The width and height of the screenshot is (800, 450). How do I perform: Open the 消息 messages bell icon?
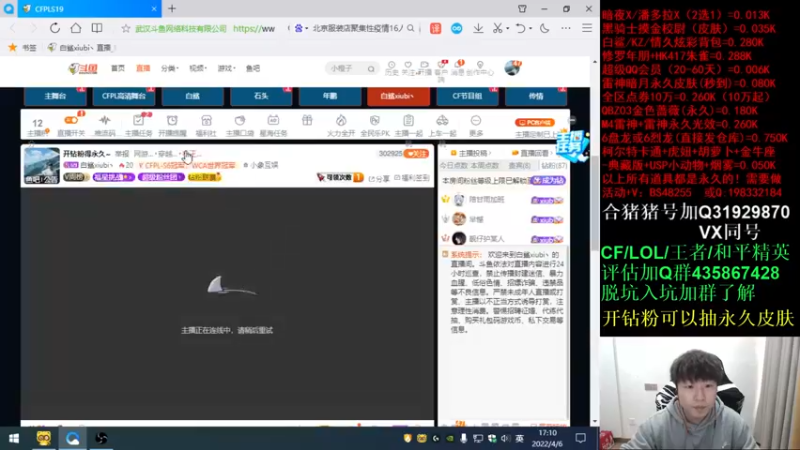coord(459,68)
